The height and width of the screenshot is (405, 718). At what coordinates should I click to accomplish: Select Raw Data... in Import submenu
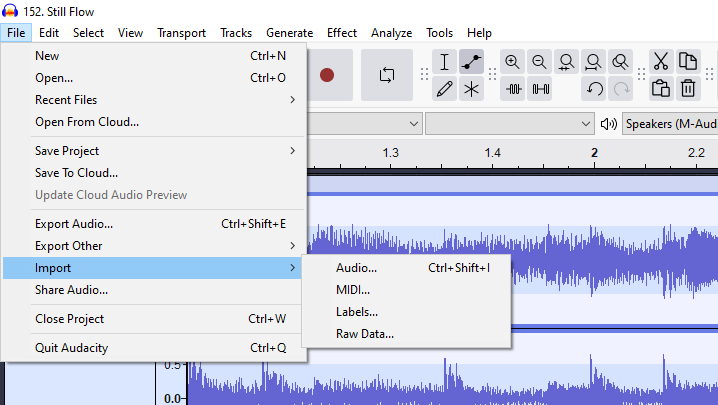tap(406, 334)
